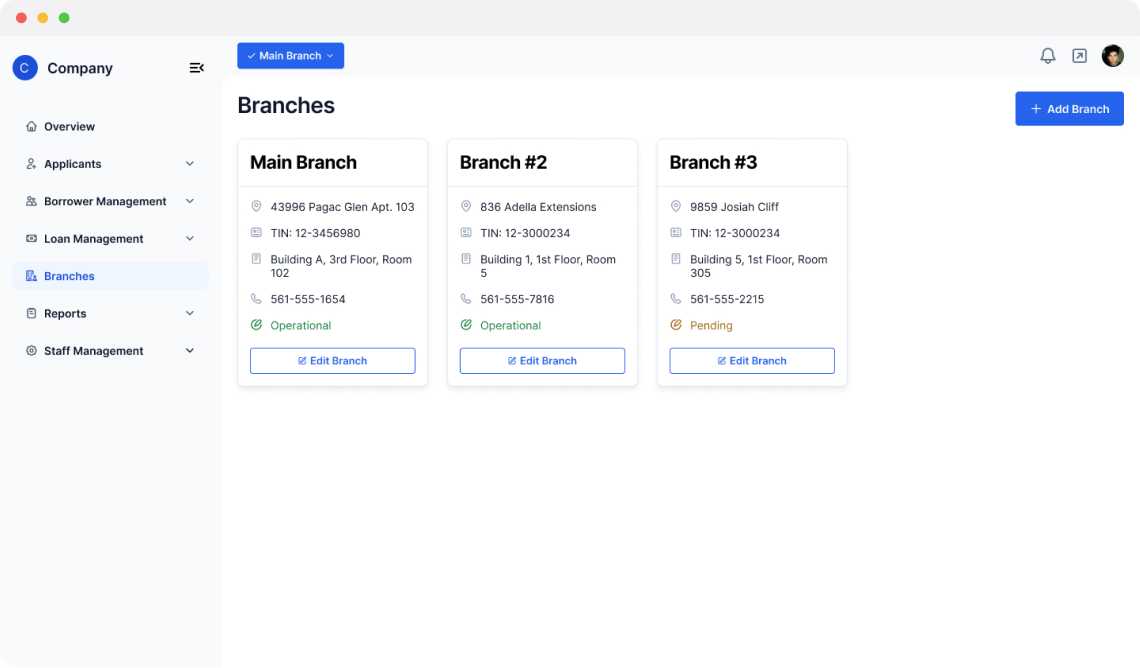
Task: Open Loan Management menu item
Action: [x=111, y=238]
